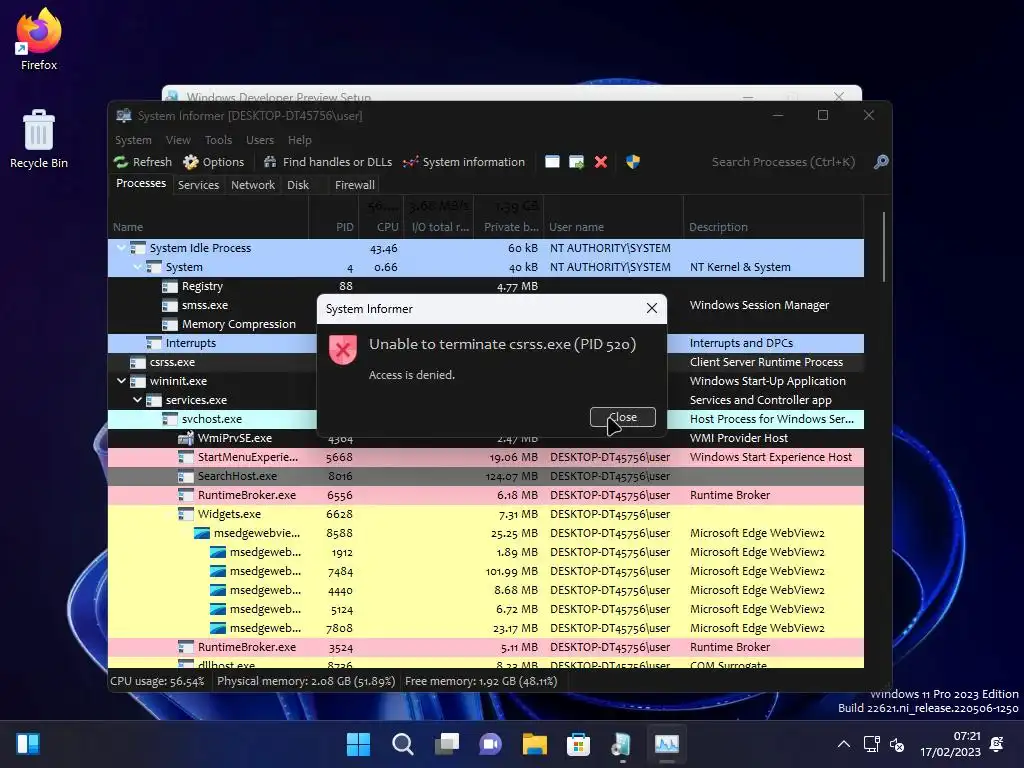Click the CPU usage status bar entry
This screenshot has height=768, width=1024.
coord(157,681)
